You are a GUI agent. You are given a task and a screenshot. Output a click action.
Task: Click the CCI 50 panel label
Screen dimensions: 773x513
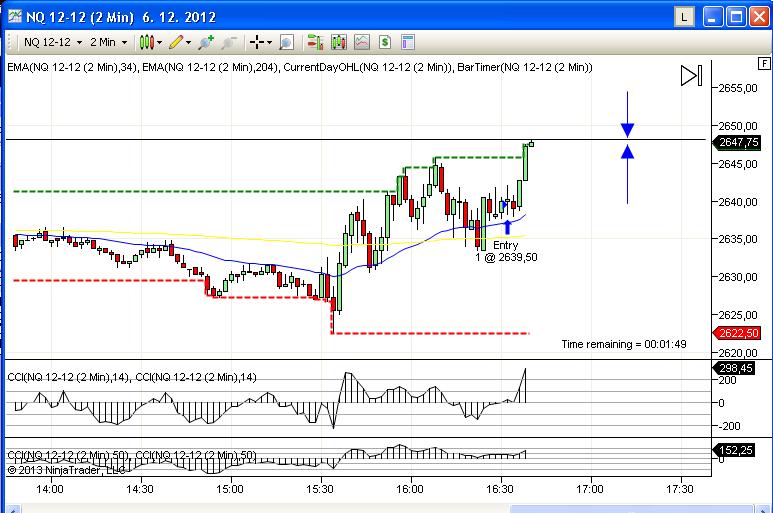[132, 455]
